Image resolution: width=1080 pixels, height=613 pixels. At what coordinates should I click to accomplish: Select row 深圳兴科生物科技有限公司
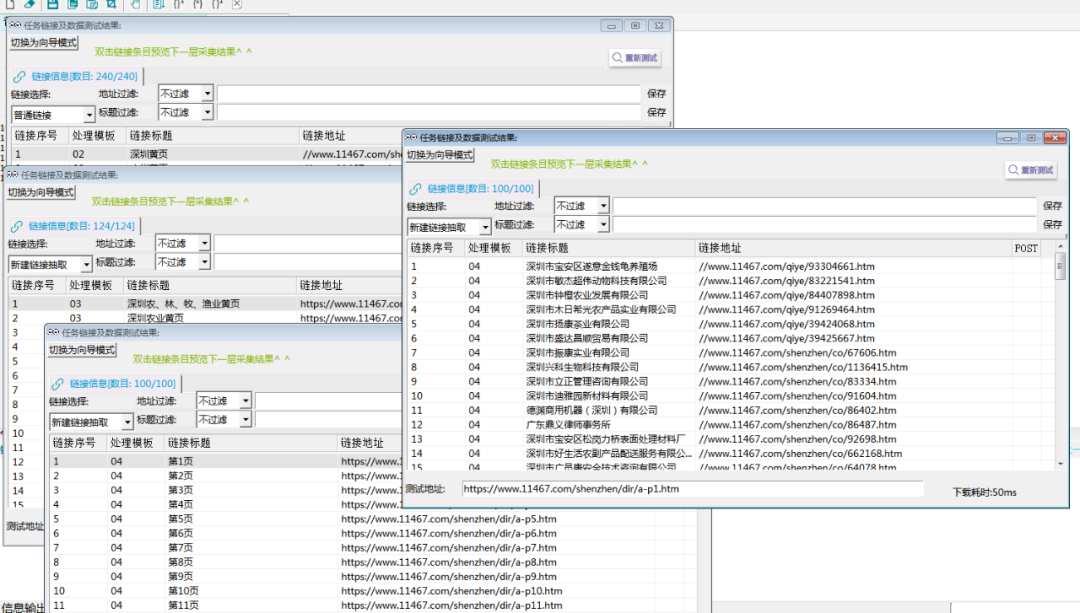pos(730,367)
